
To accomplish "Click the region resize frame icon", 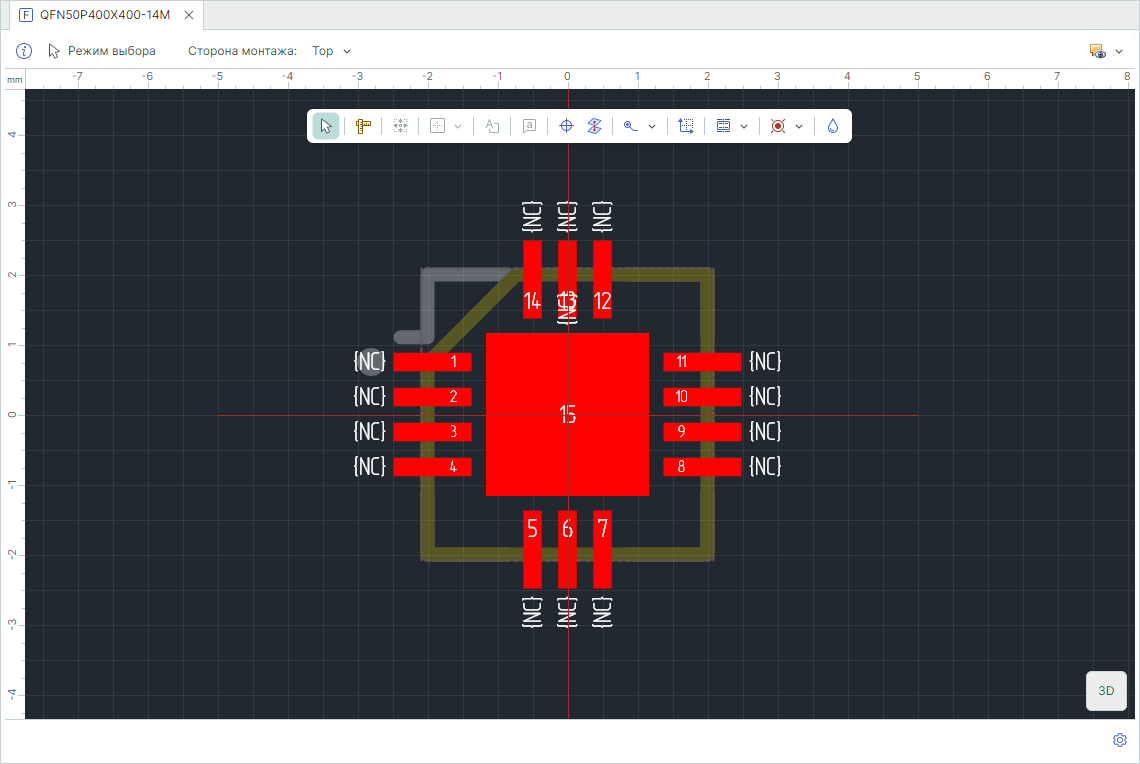I will pos(686,126).
